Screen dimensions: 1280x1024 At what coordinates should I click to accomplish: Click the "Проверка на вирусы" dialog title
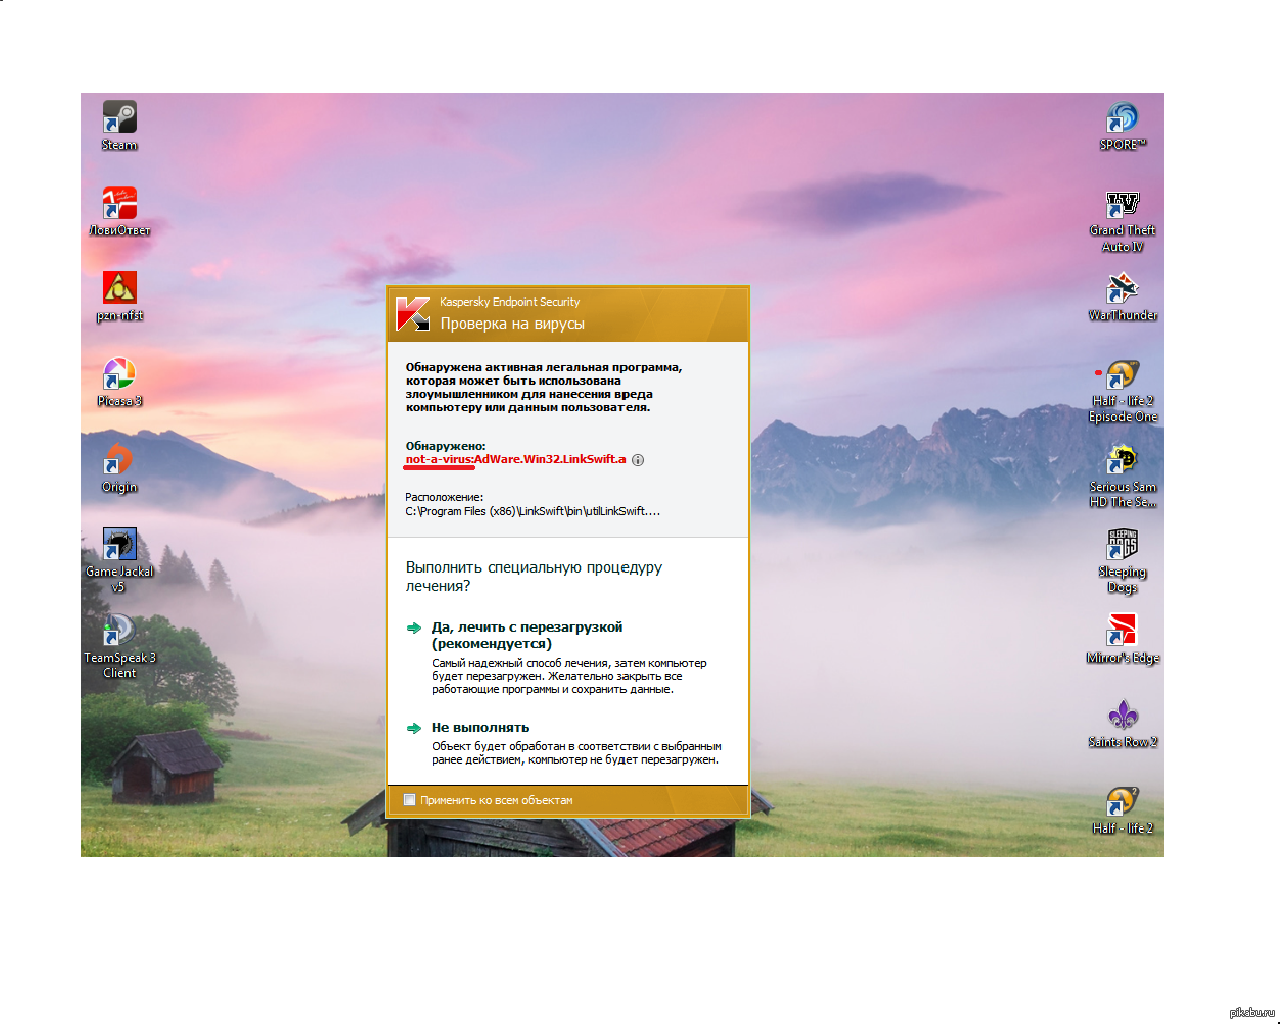click(513, 323)
